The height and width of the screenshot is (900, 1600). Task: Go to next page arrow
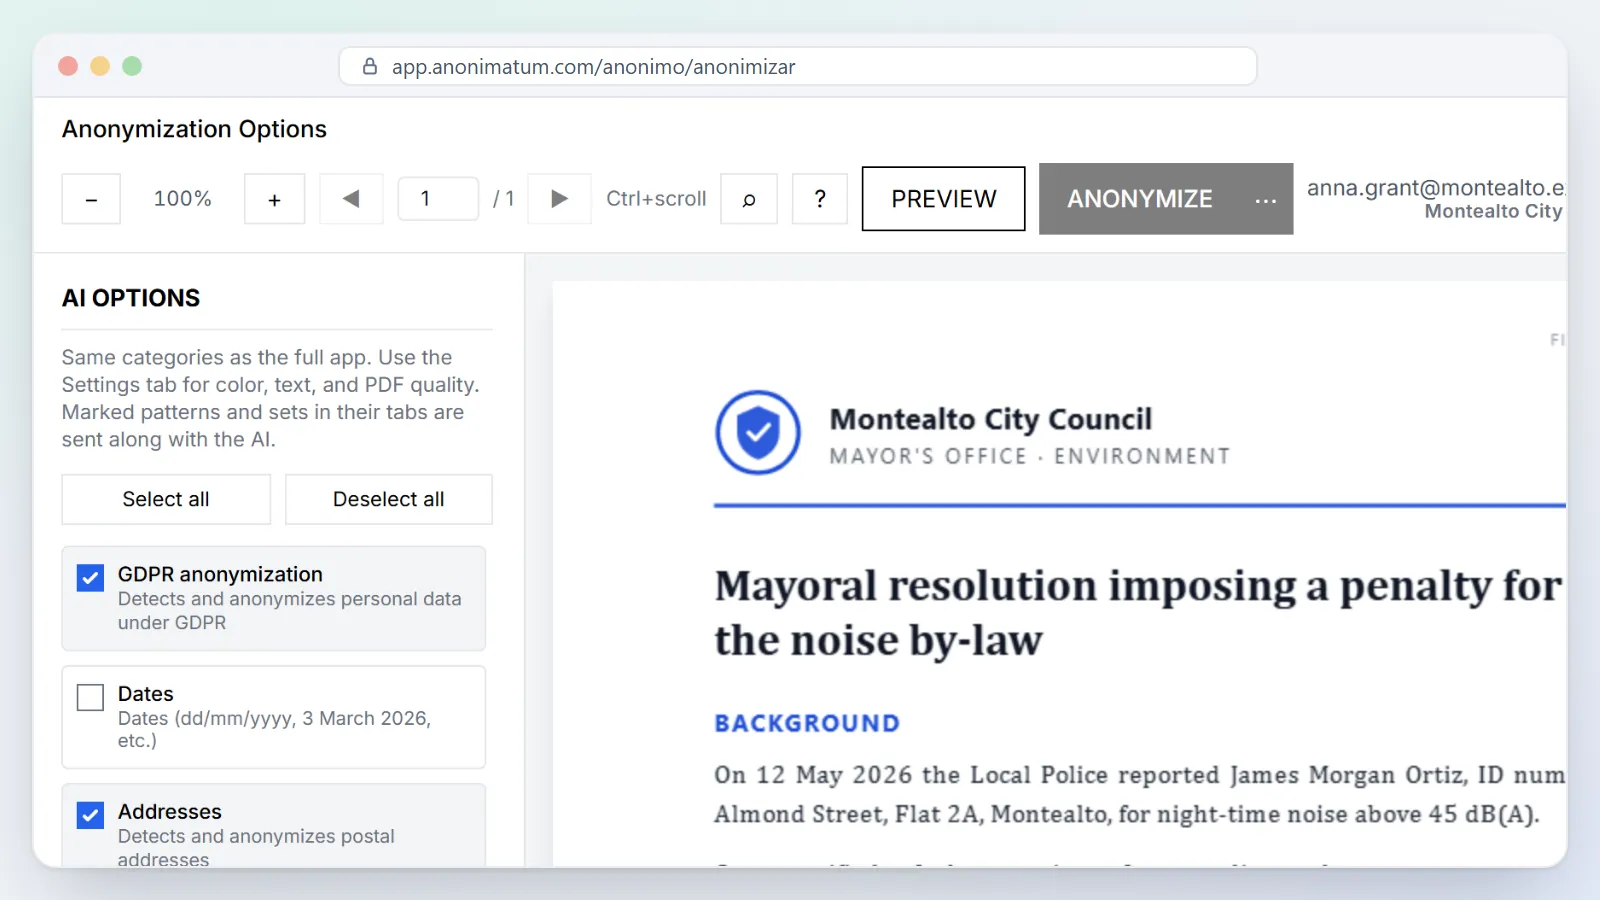click(x=559, y=199)
